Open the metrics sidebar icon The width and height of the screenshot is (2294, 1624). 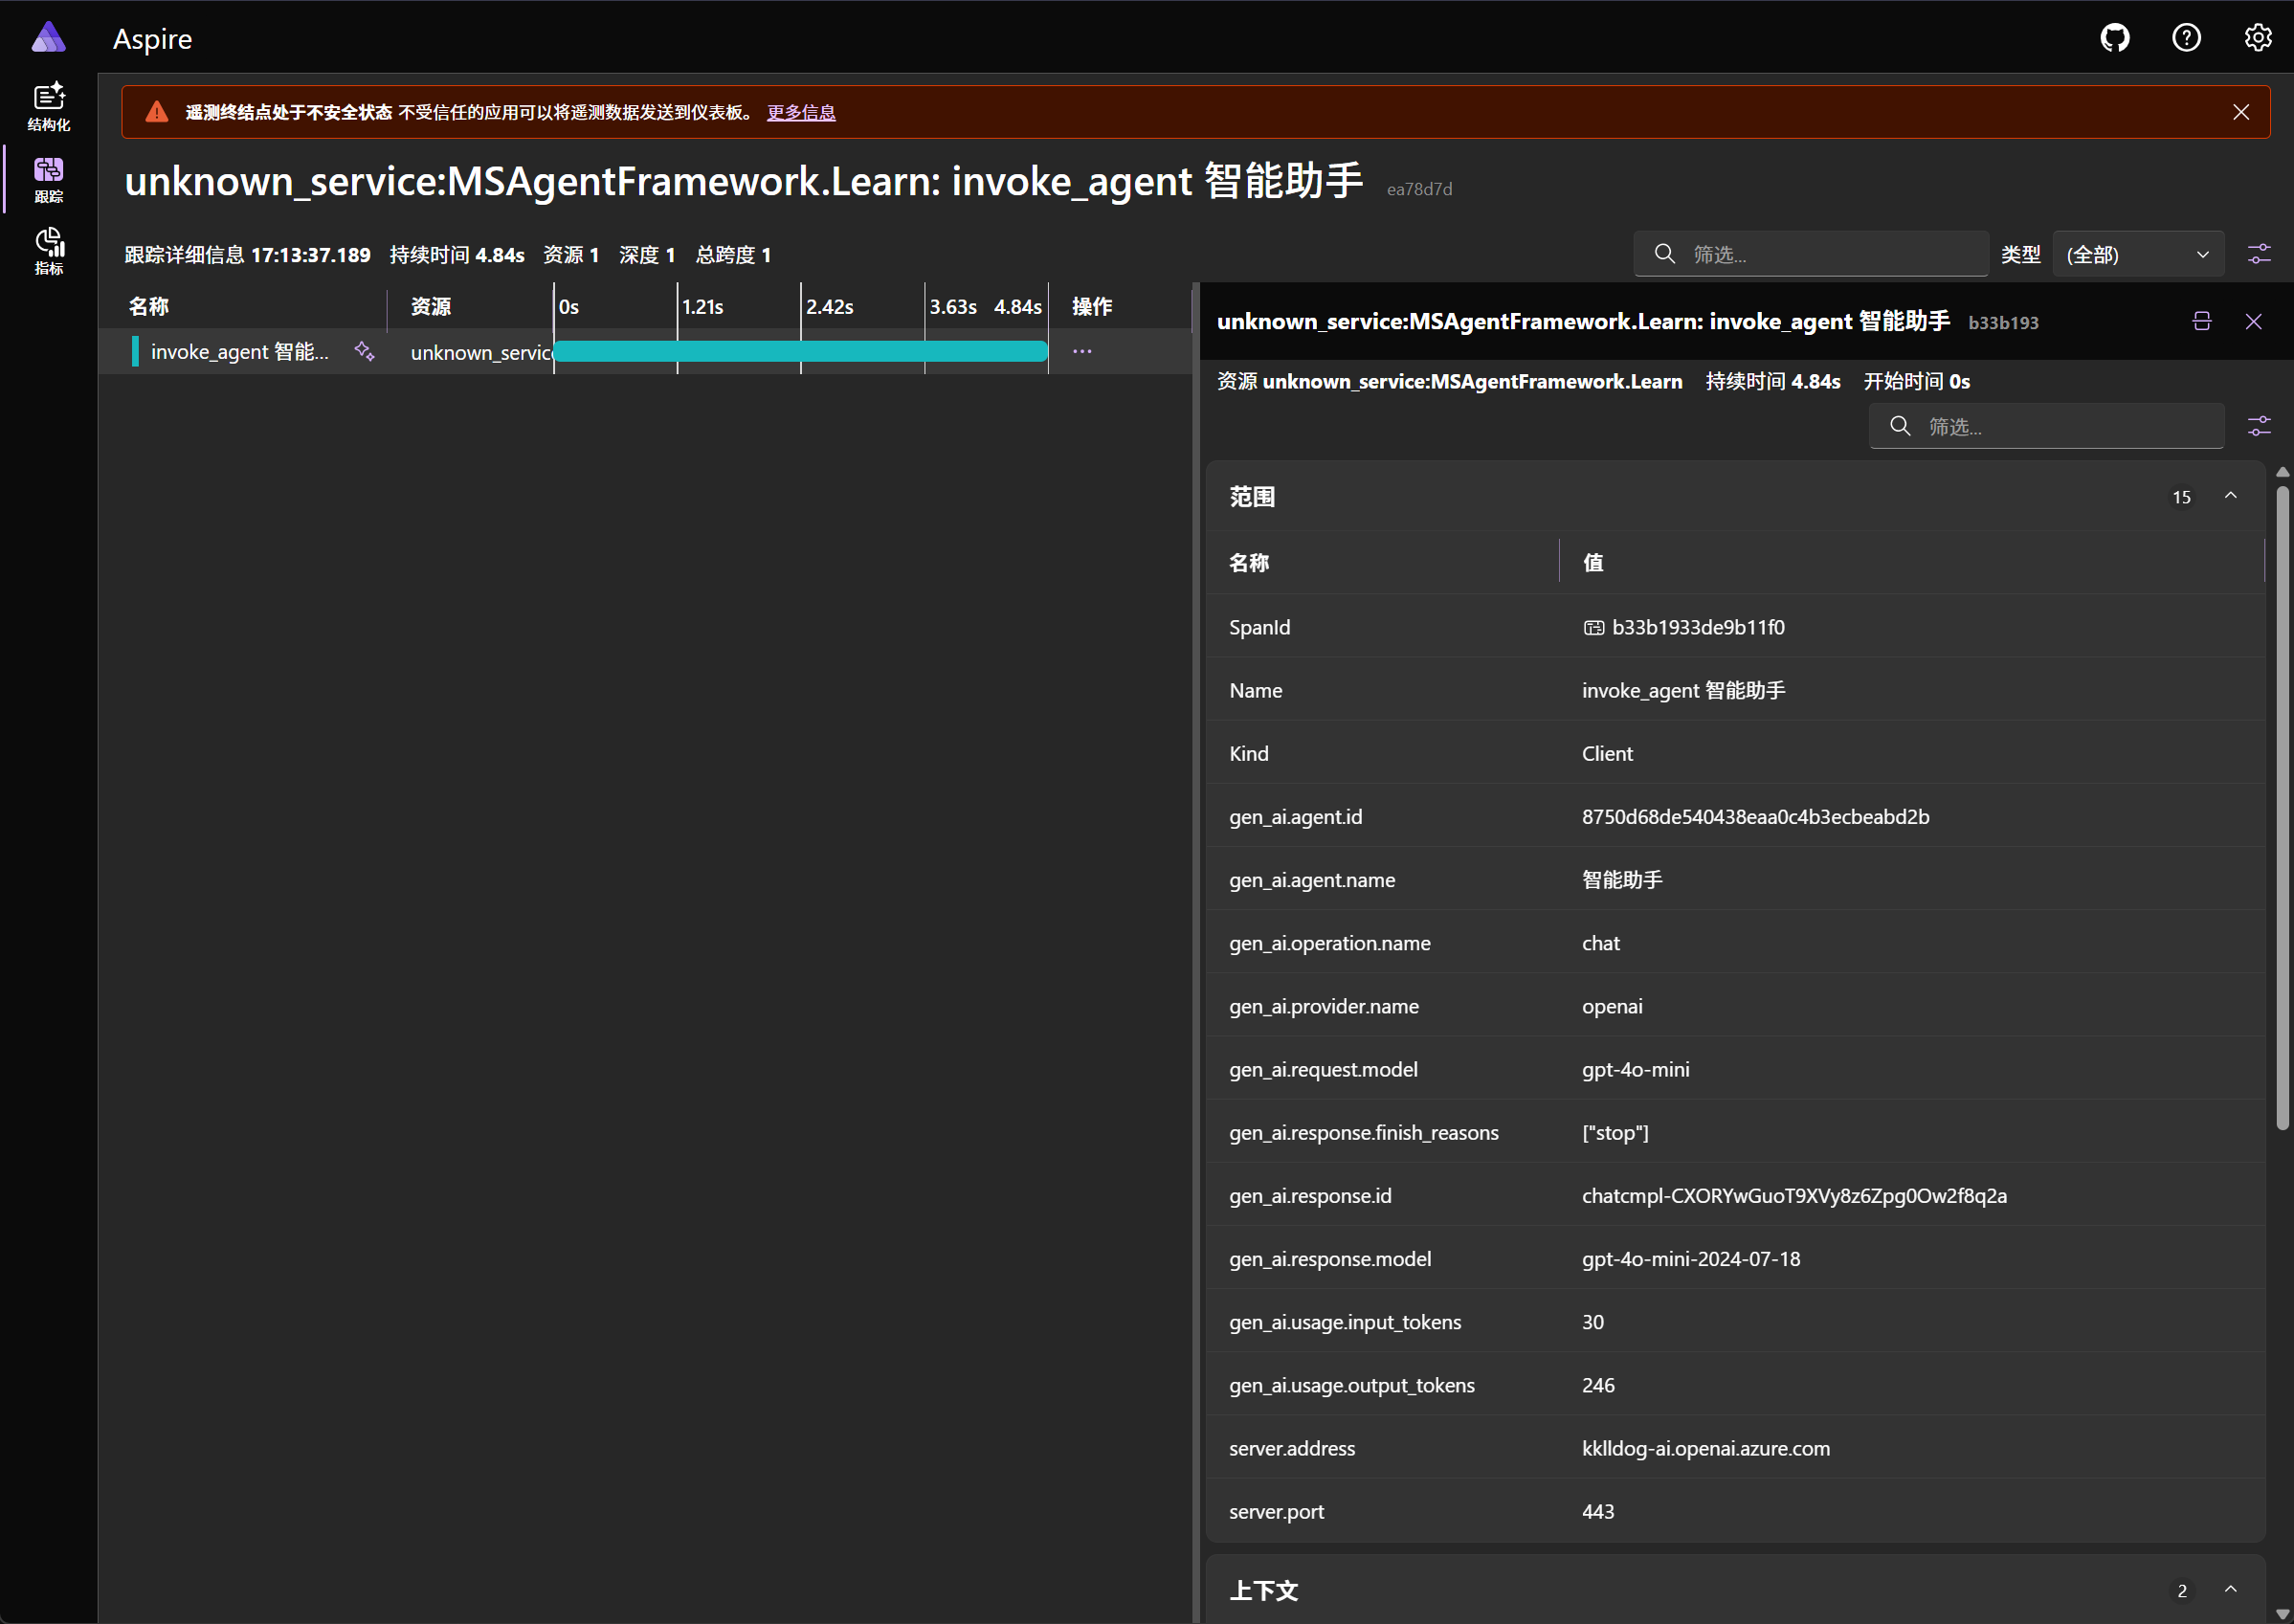tap(48, 250)
